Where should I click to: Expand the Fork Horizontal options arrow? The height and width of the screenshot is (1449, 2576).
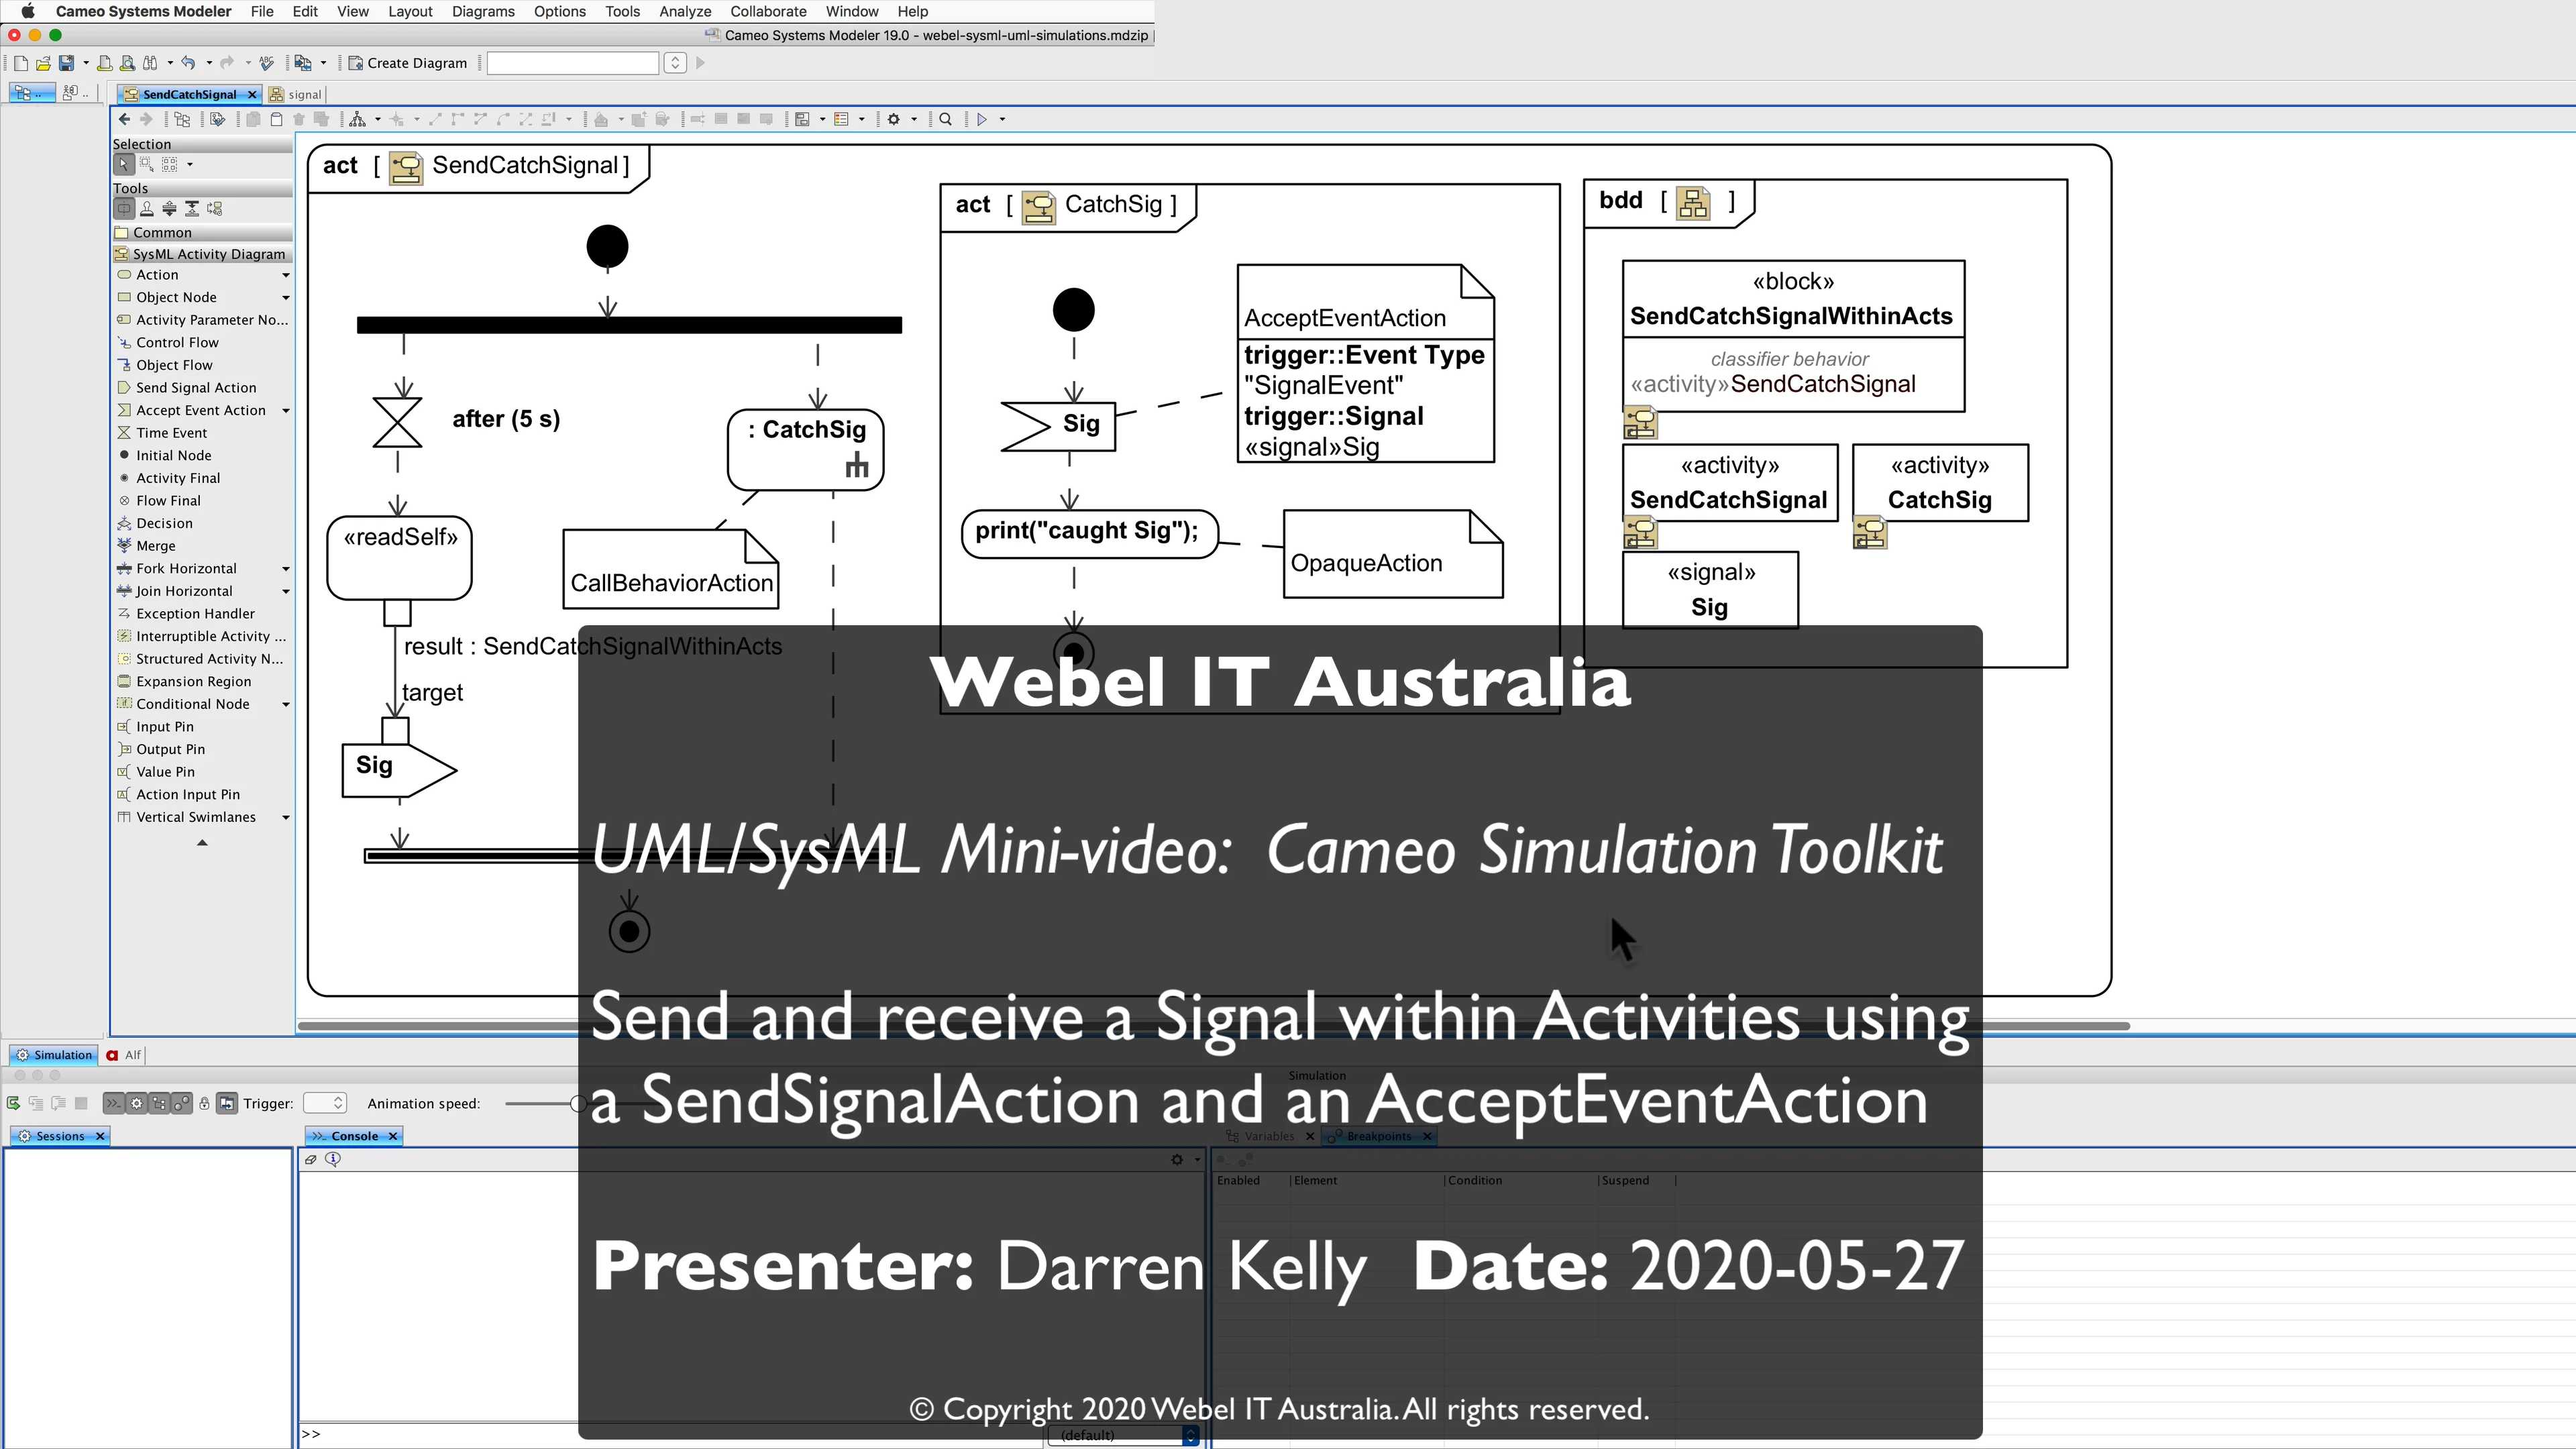[286, 569]
